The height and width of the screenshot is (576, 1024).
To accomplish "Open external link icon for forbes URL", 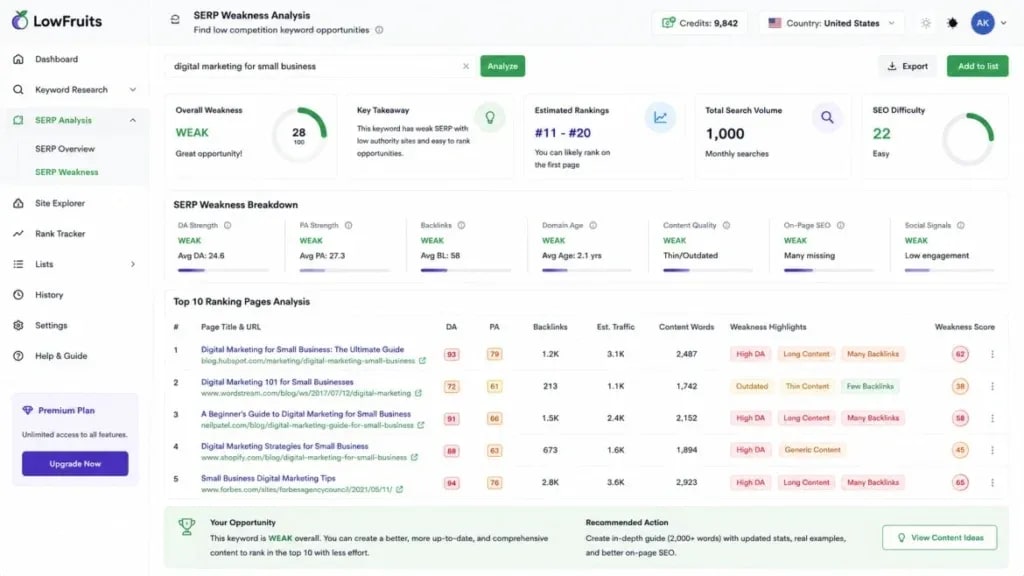I will click(399, 489).
